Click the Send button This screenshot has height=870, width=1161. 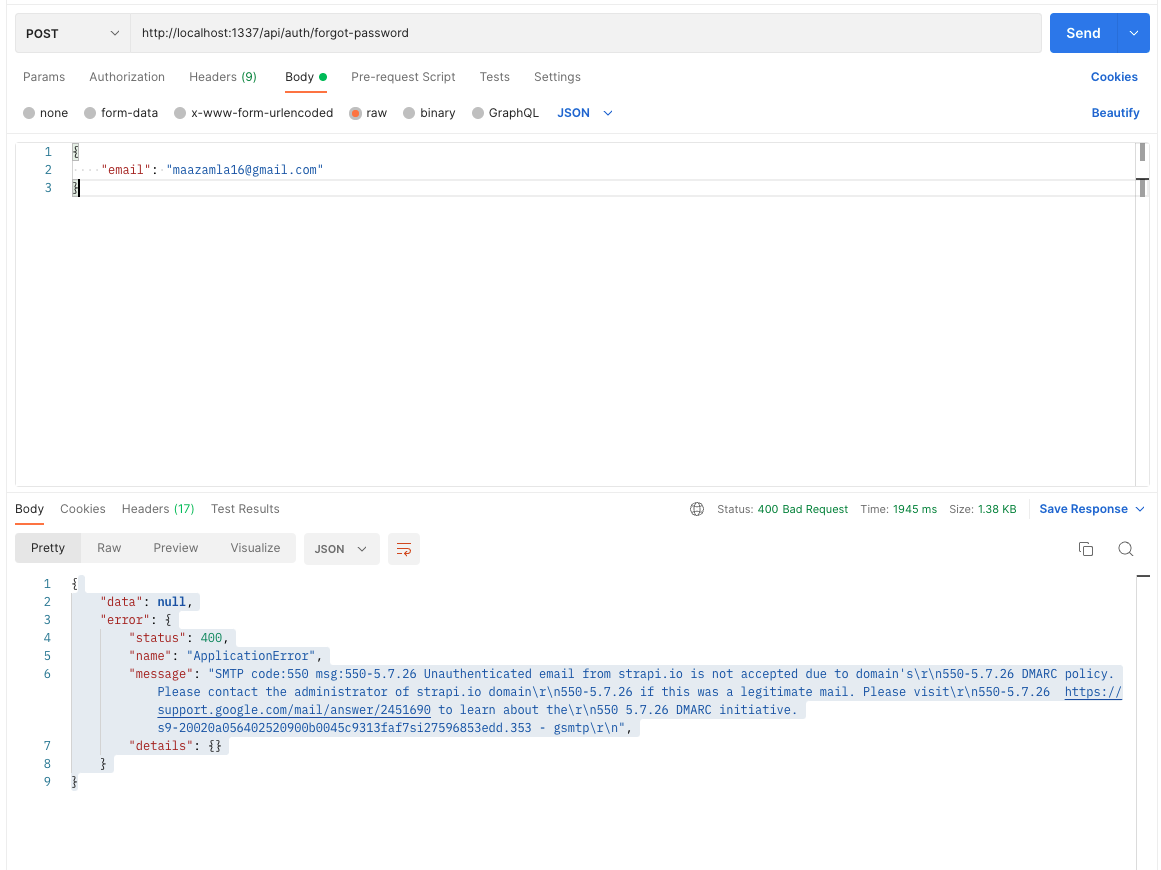pos(1083,32)
